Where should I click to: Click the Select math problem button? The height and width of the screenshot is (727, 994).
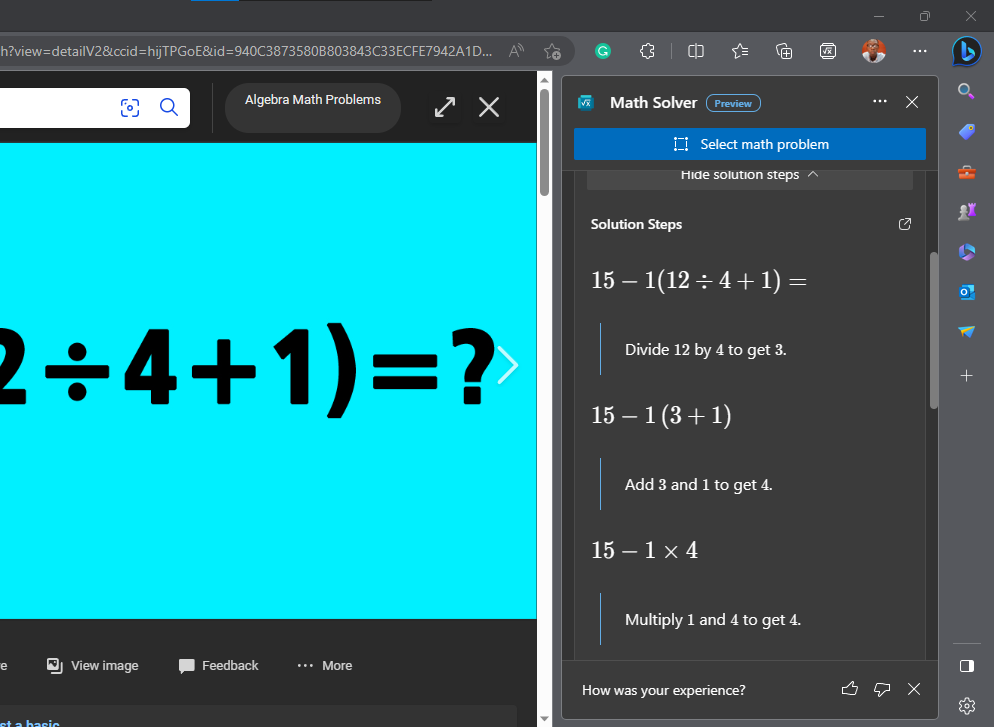(750, 145)
